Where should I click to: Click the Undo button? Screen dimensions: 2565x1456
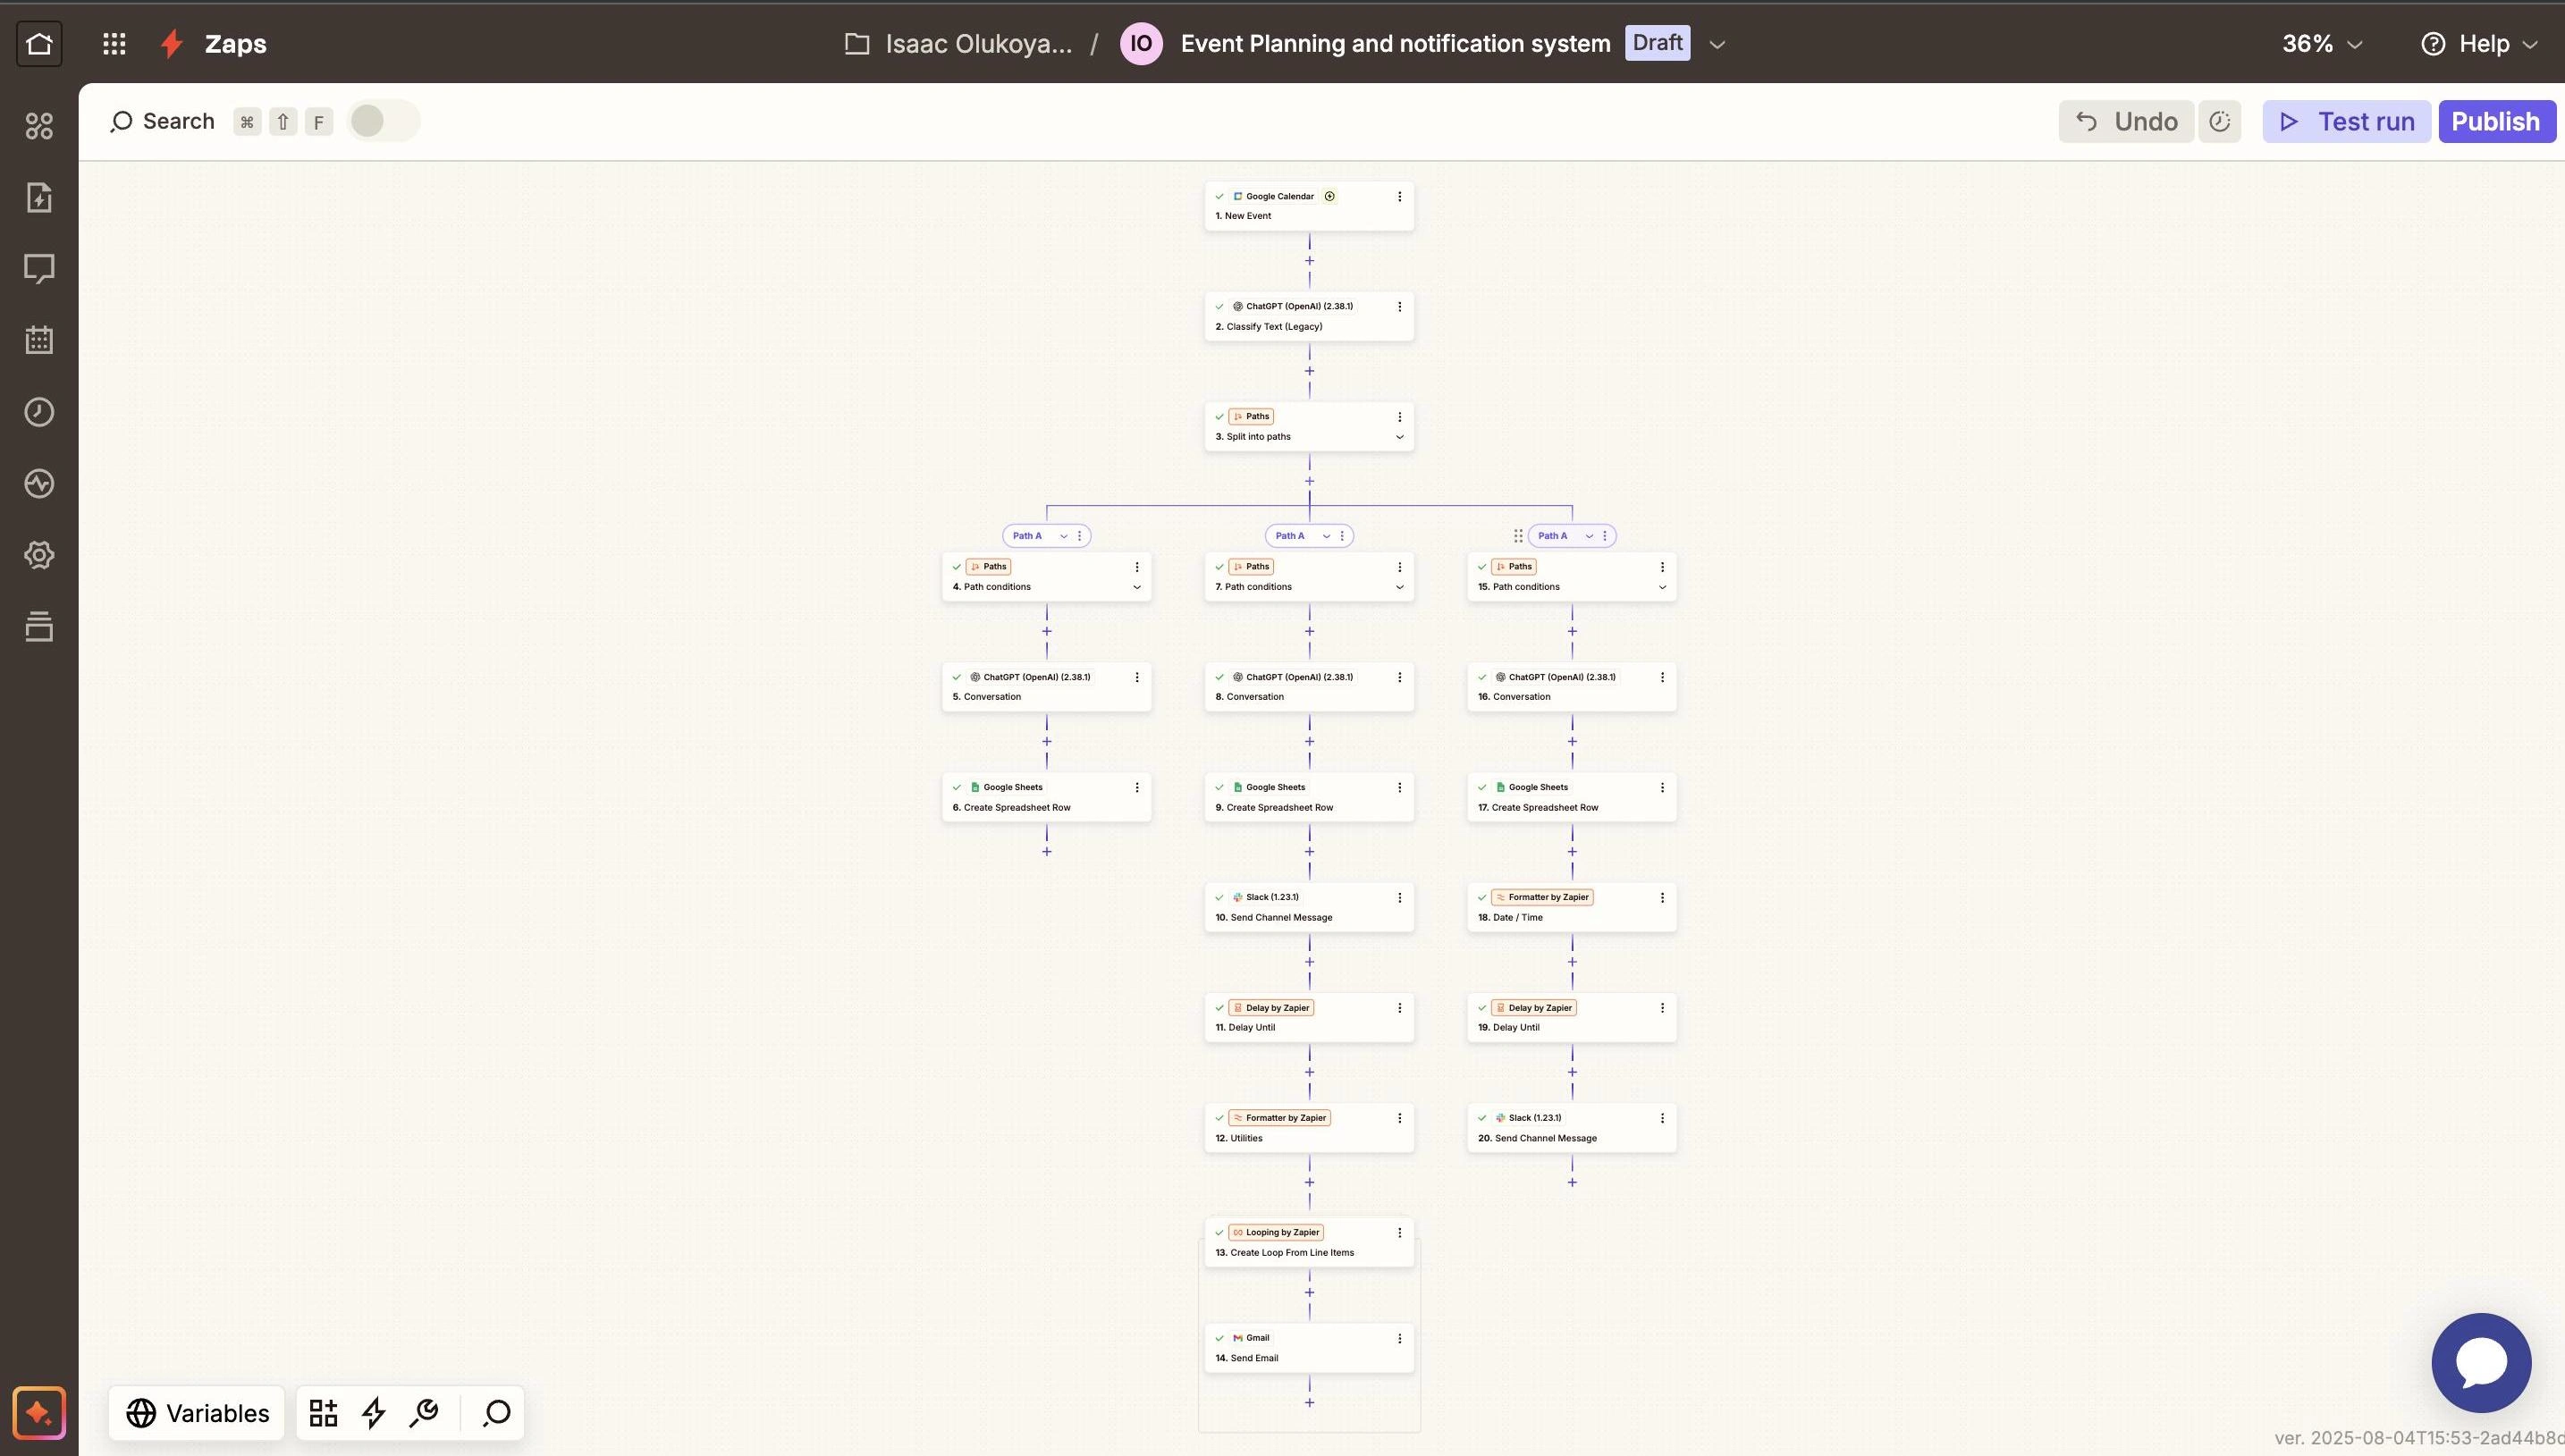click(x=2126, y=122)
